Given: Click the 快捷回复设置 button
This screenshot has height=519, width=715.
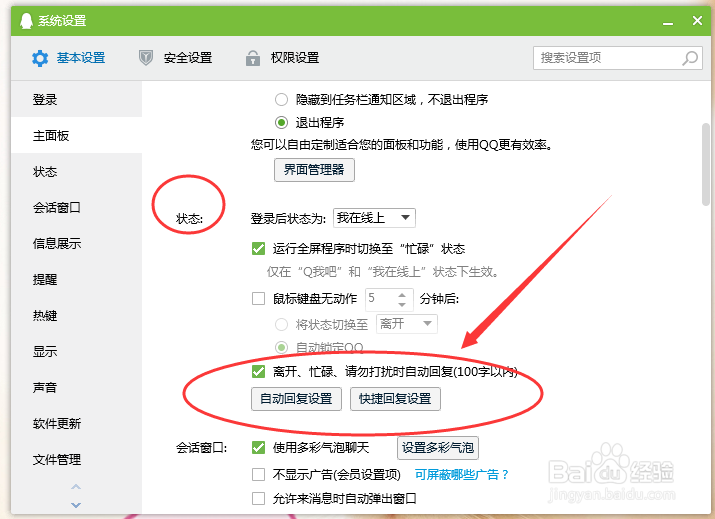Looking at the screenshot, I should pyautogui.click(x=395, y=399).
